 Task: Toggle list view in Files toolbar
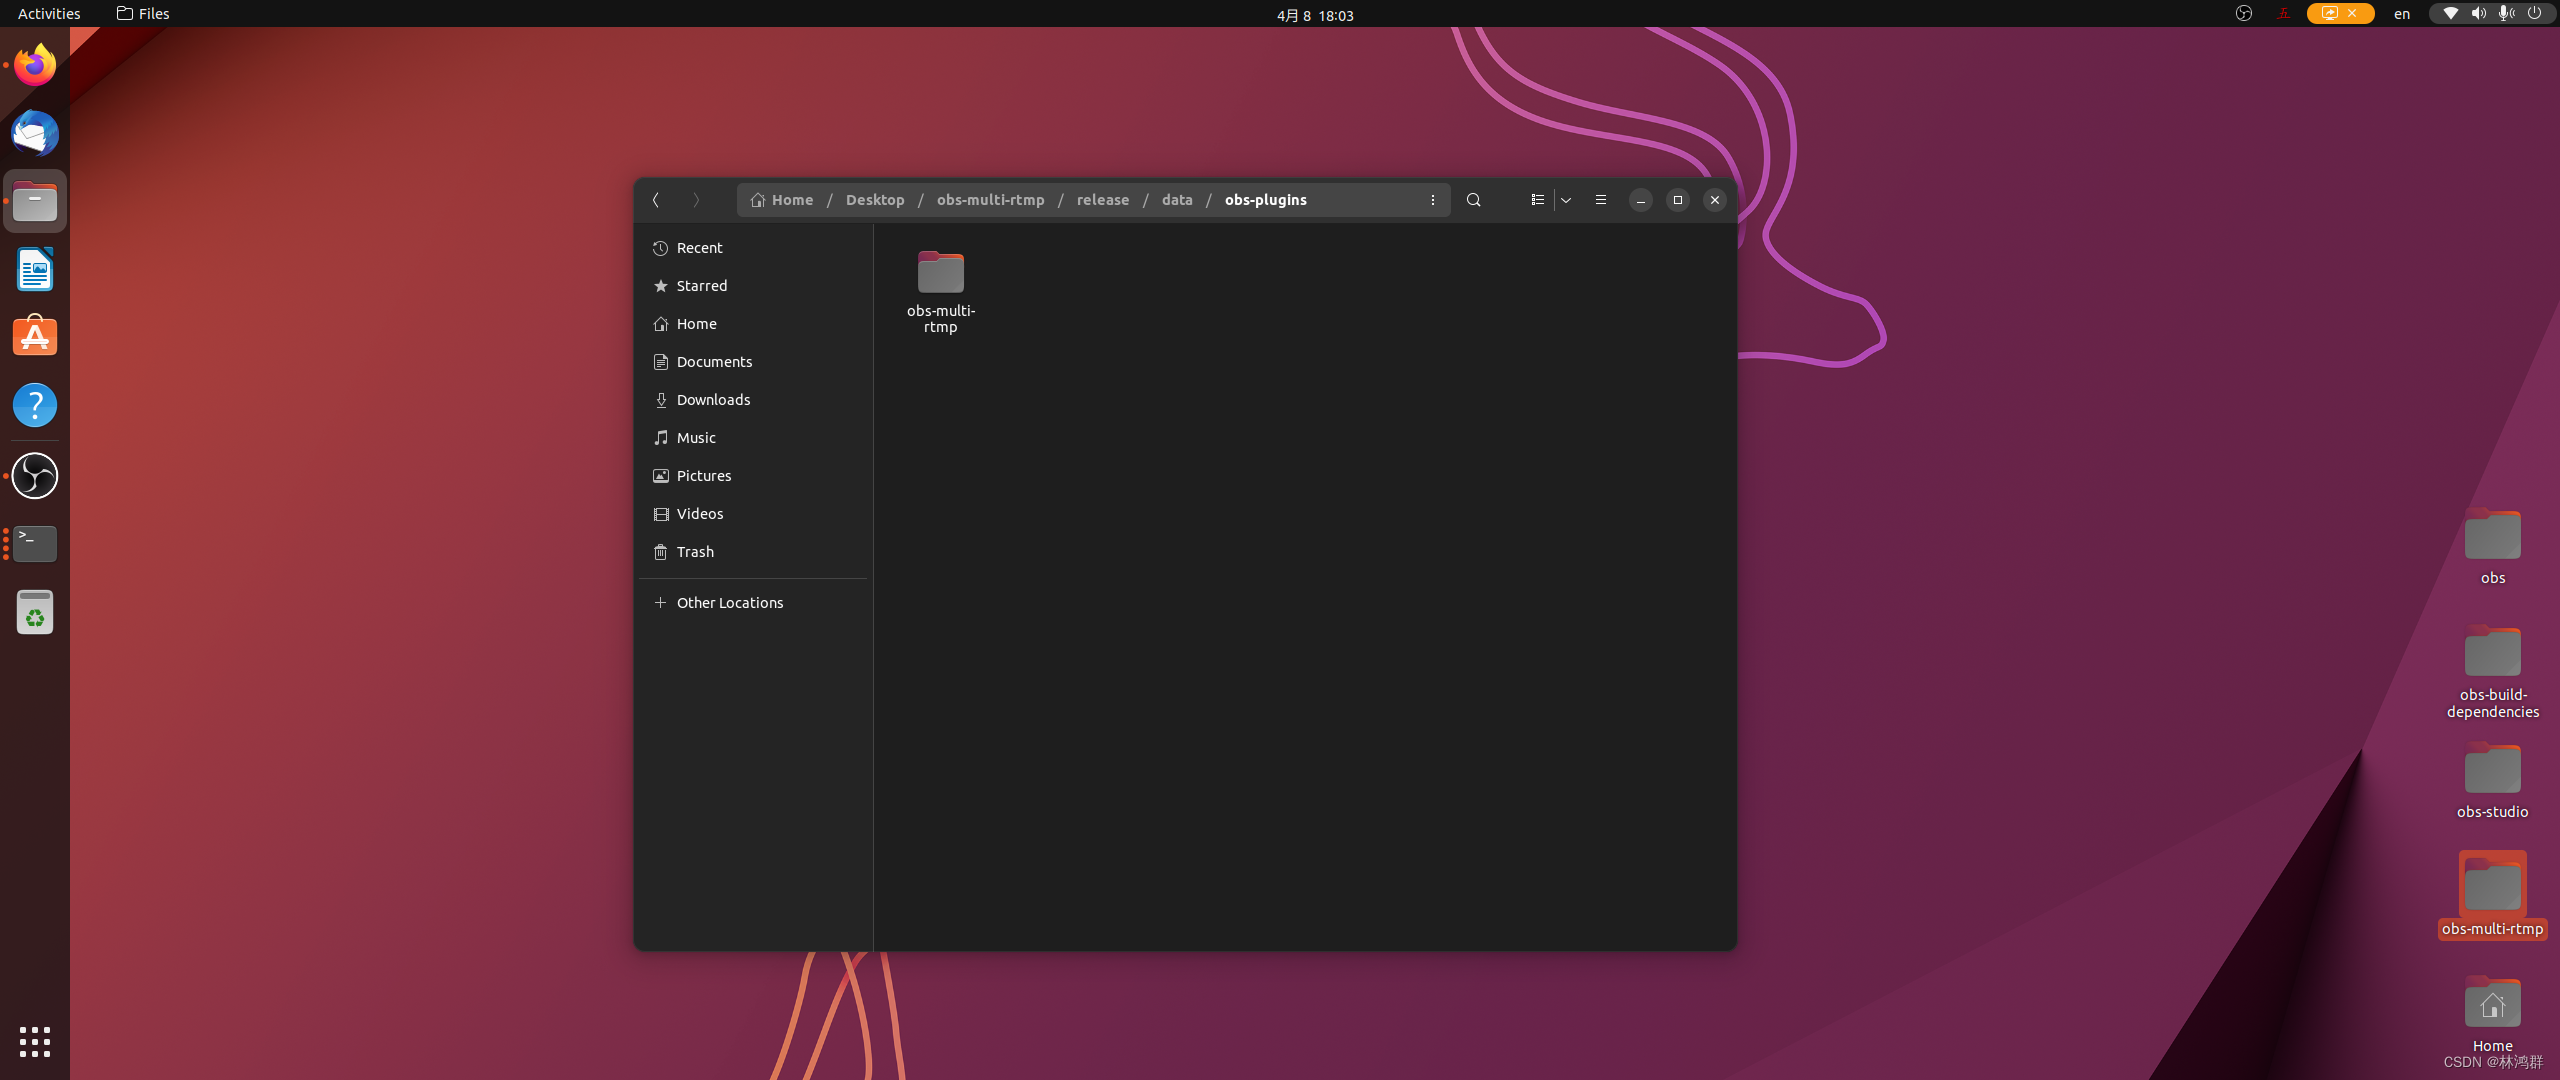tap(1538, 200)
